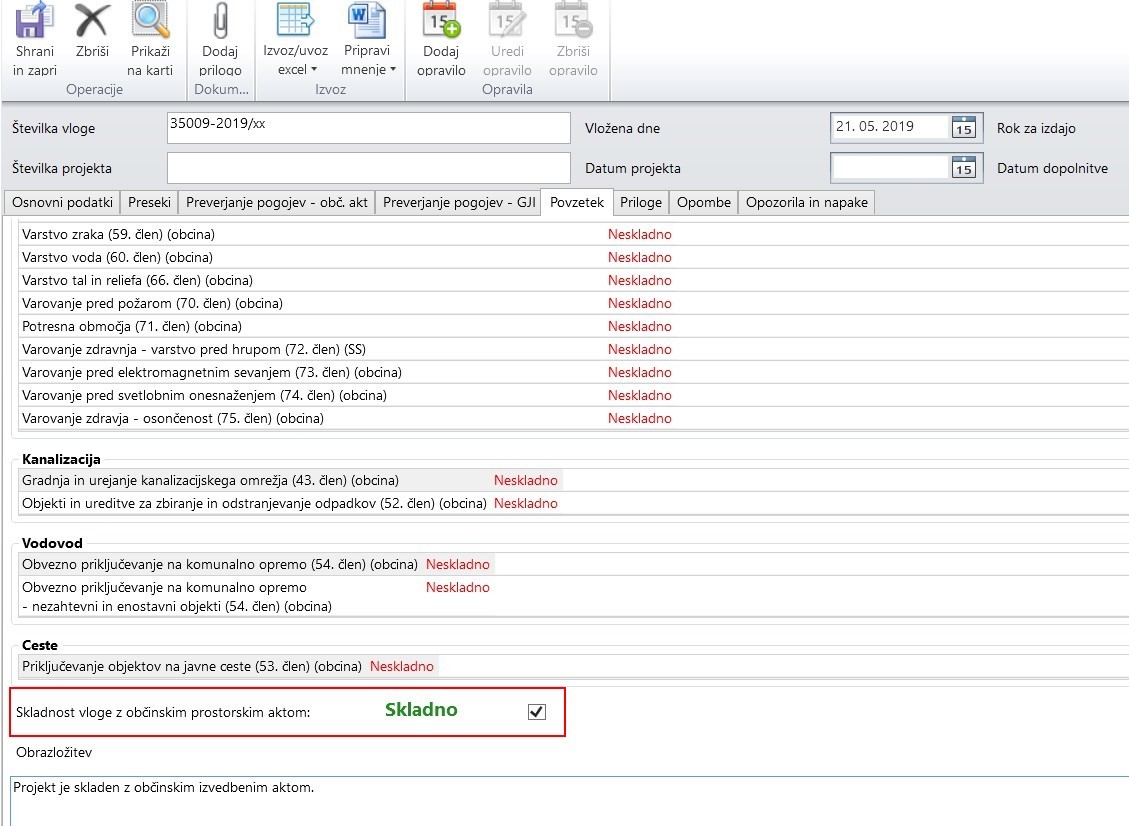Open Prikaži na karti map view

[150, 21]
